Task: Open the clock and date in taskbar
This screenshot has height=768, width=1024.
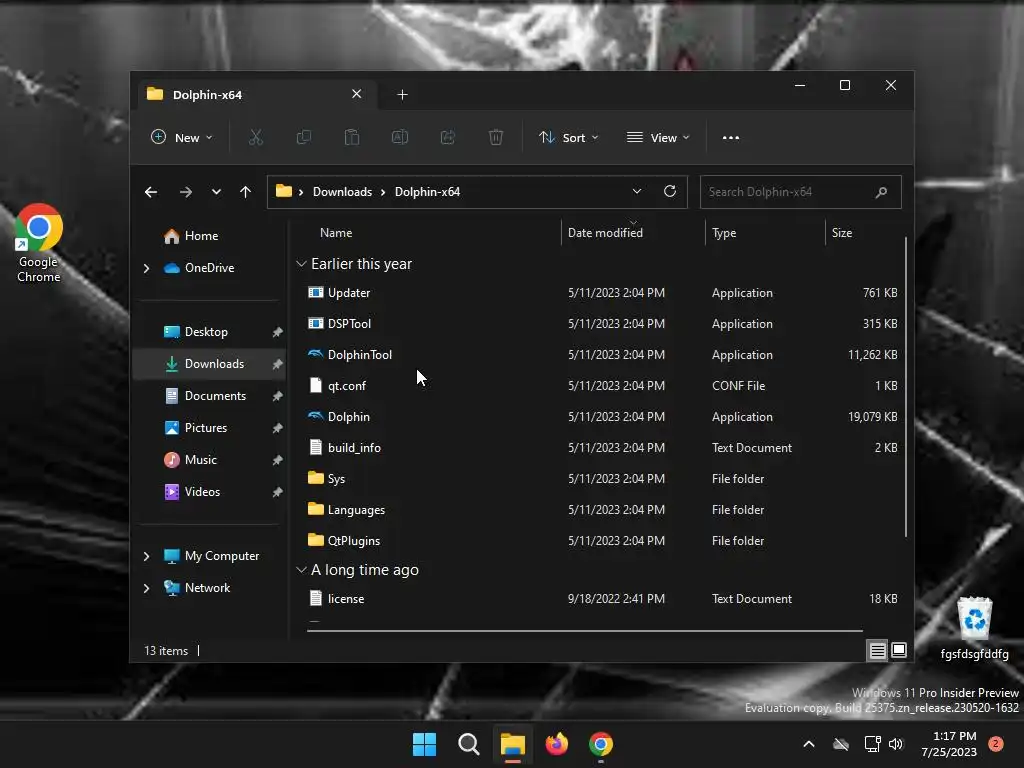Action: tap(949, 744)
